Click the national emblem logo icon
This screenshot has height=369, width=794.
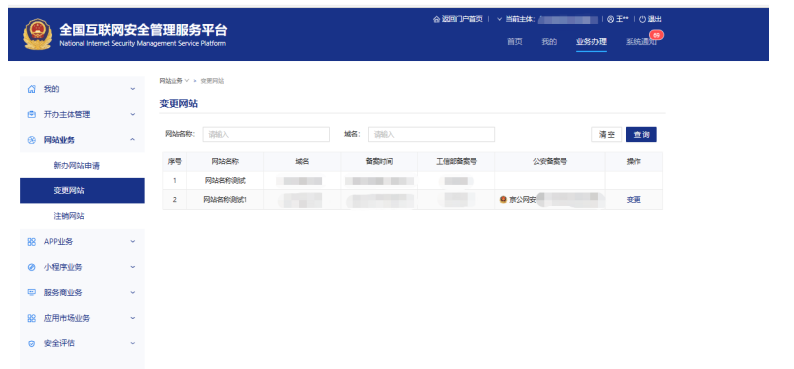(37, 34)
